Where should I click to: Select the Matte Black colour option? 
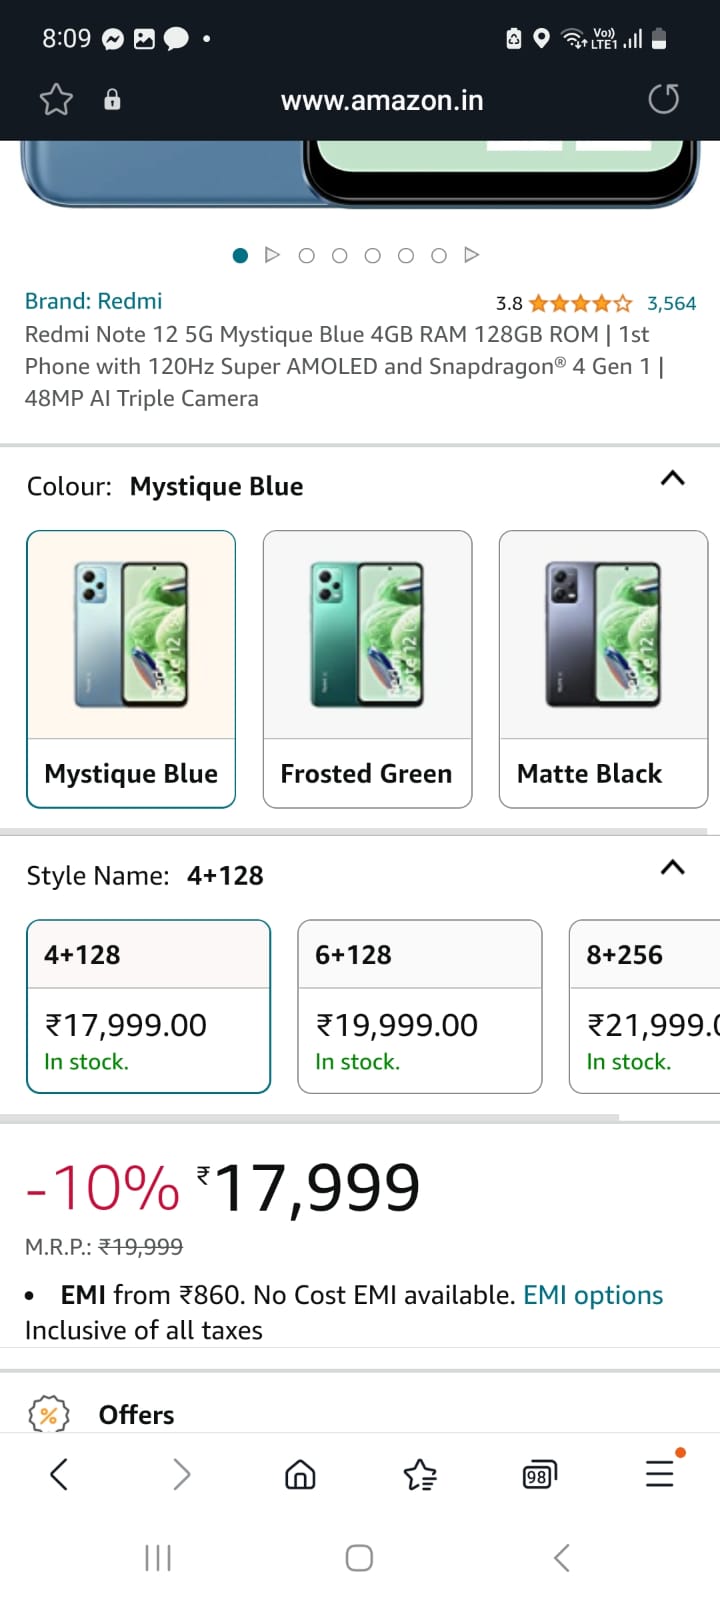point(603,668)
